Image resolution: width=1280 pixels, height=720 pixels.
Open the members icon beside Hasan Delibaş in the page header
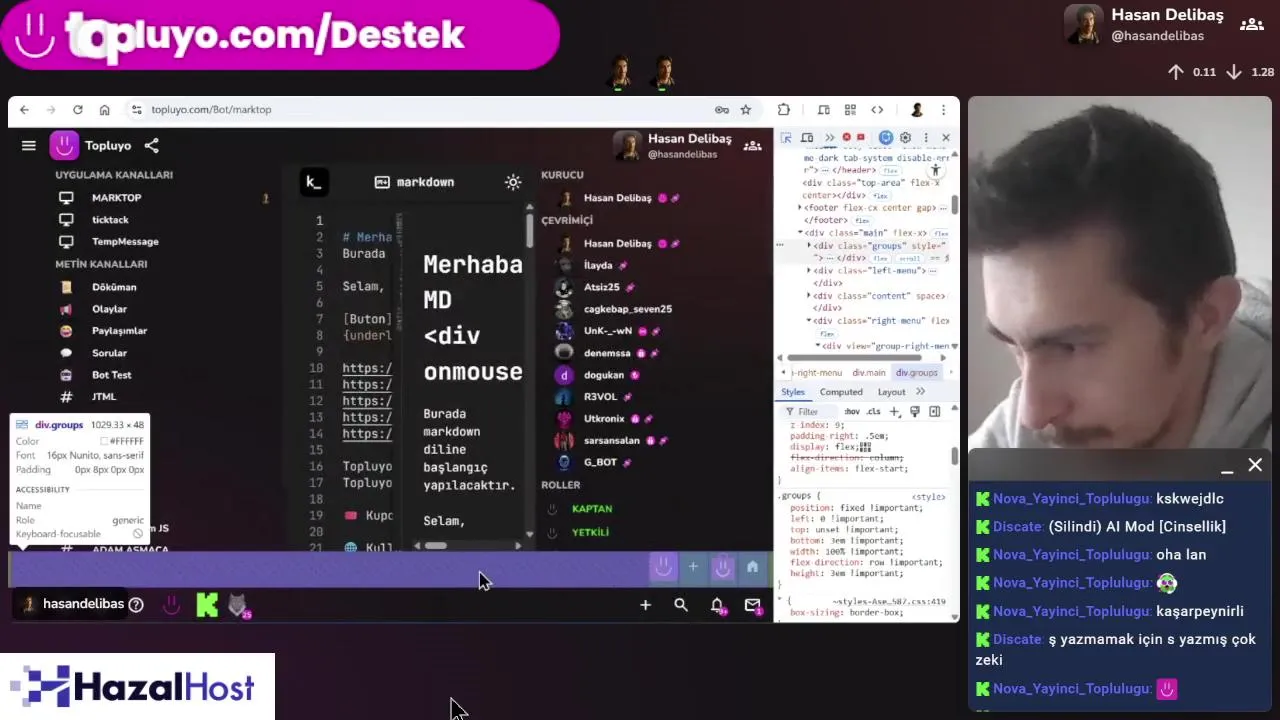753,146
